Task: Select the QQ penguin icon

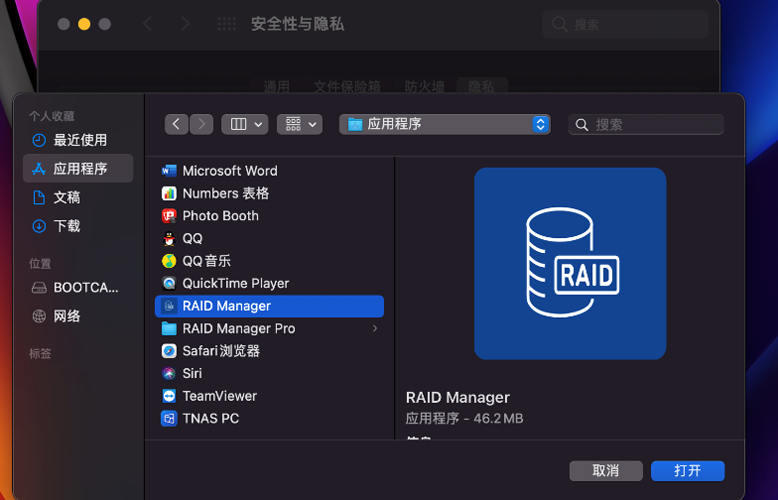Action: (x=169, y=239)
